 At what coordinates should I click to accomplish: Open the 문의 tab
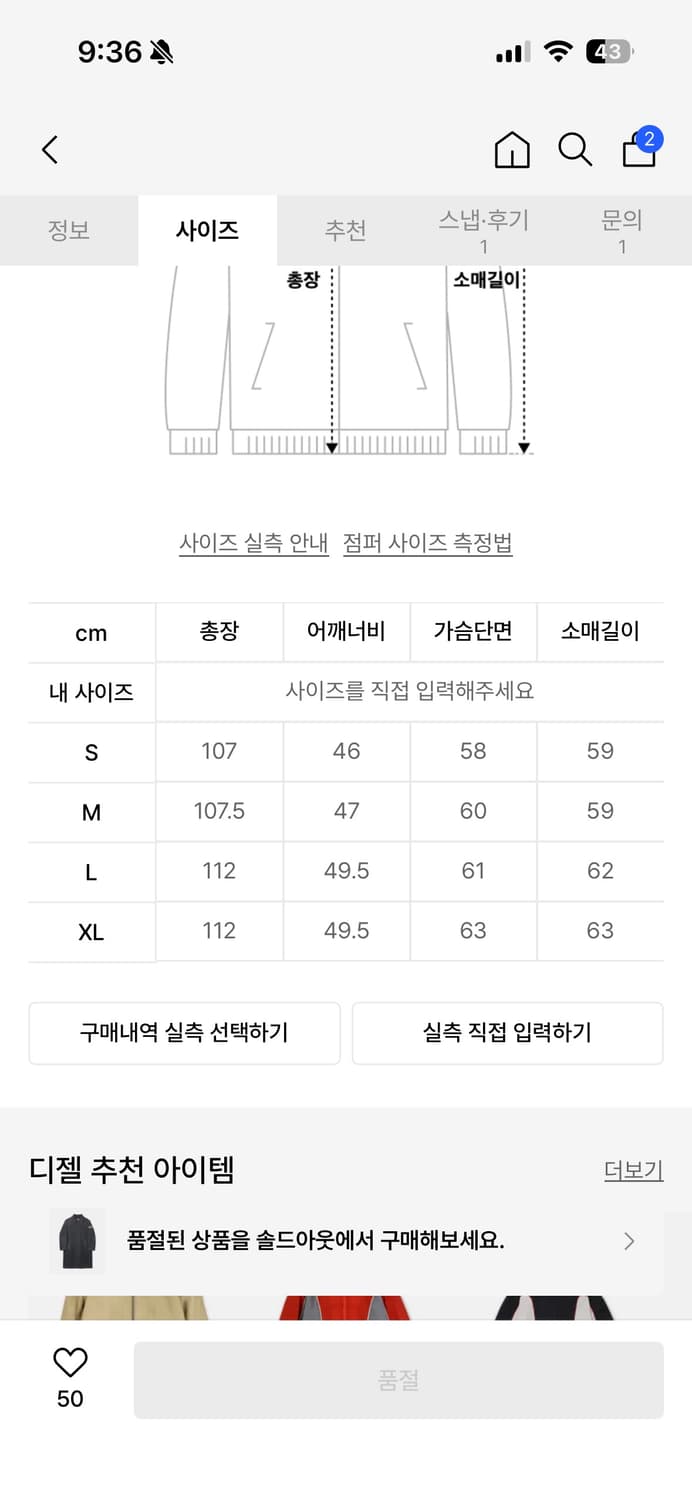coord(622,230)
